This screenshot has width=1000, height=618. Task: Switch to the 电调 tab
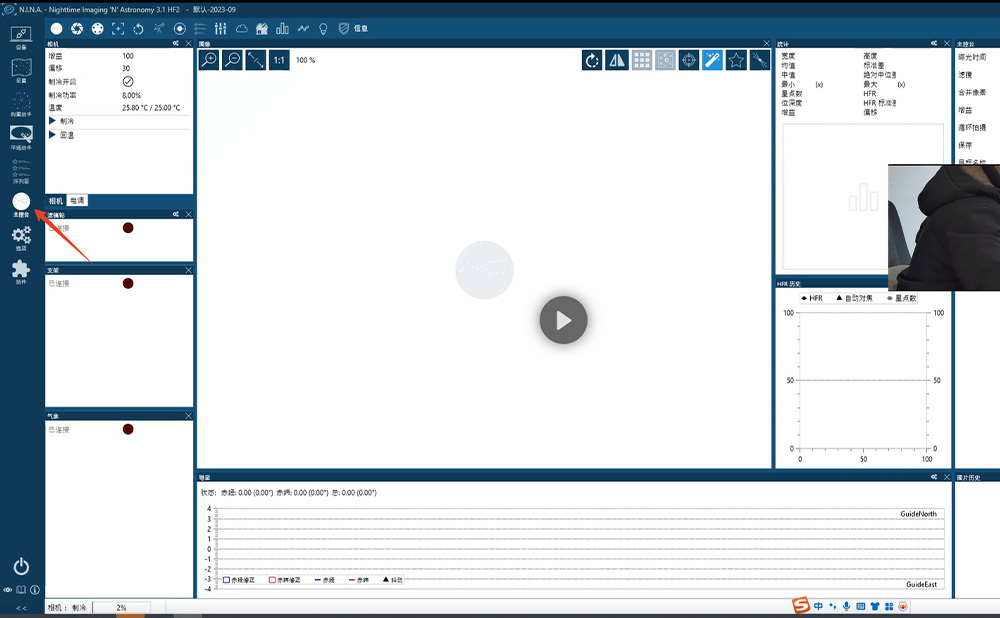coord(77,201)
